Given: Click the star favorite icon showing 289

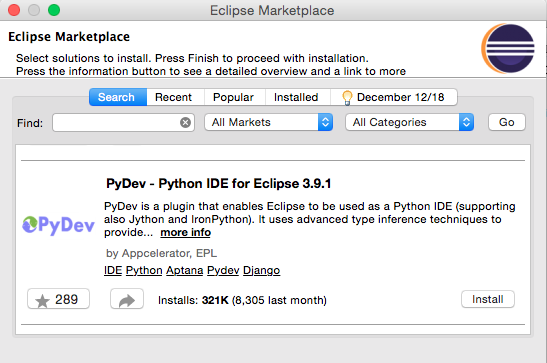Looking at the screenshot, I should [58, 299].
